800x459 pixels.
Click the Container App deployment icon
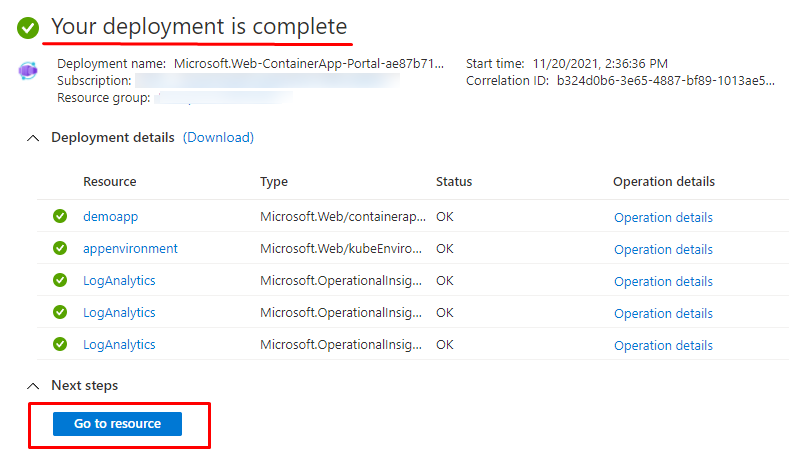[28, 72]
